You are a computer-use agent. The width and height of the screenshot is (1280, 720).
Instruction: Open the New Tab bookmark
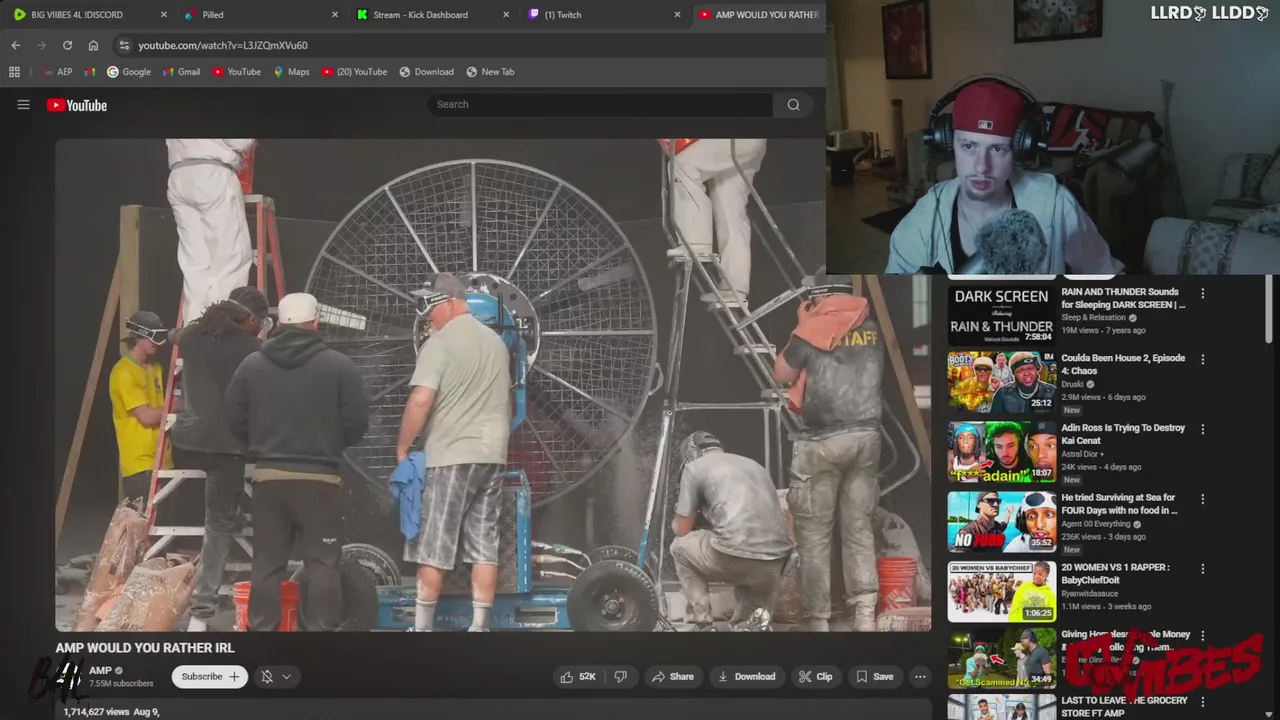click(490, 72)
